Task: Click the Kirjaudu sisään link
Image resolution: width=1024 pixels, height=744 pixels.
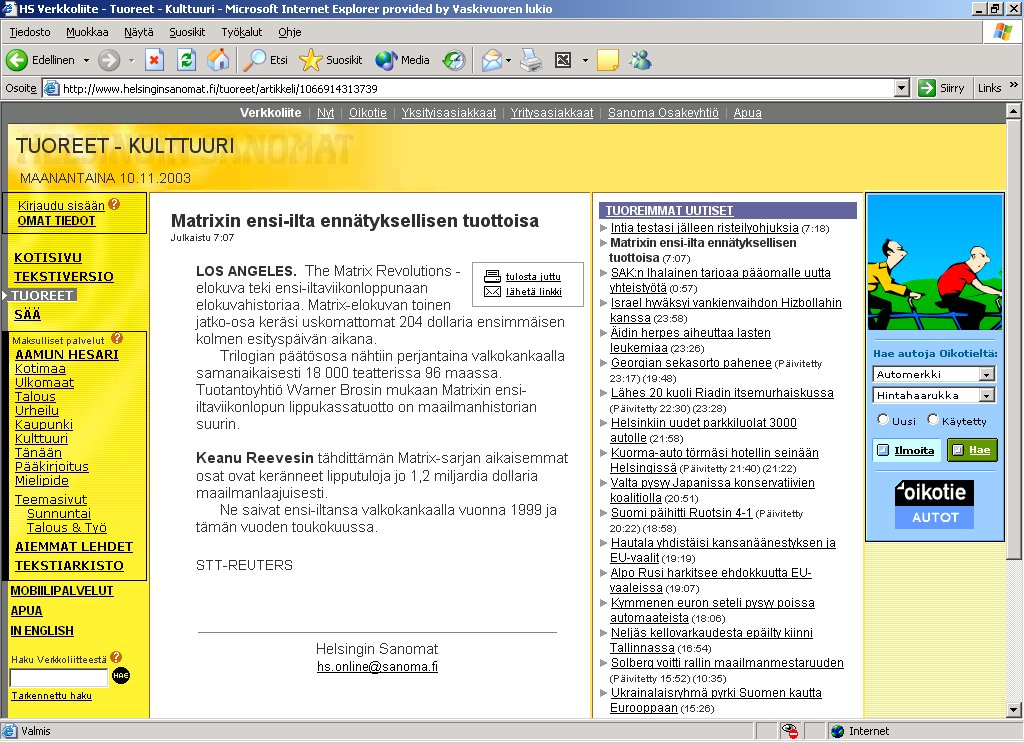Action: click(61, 205)
